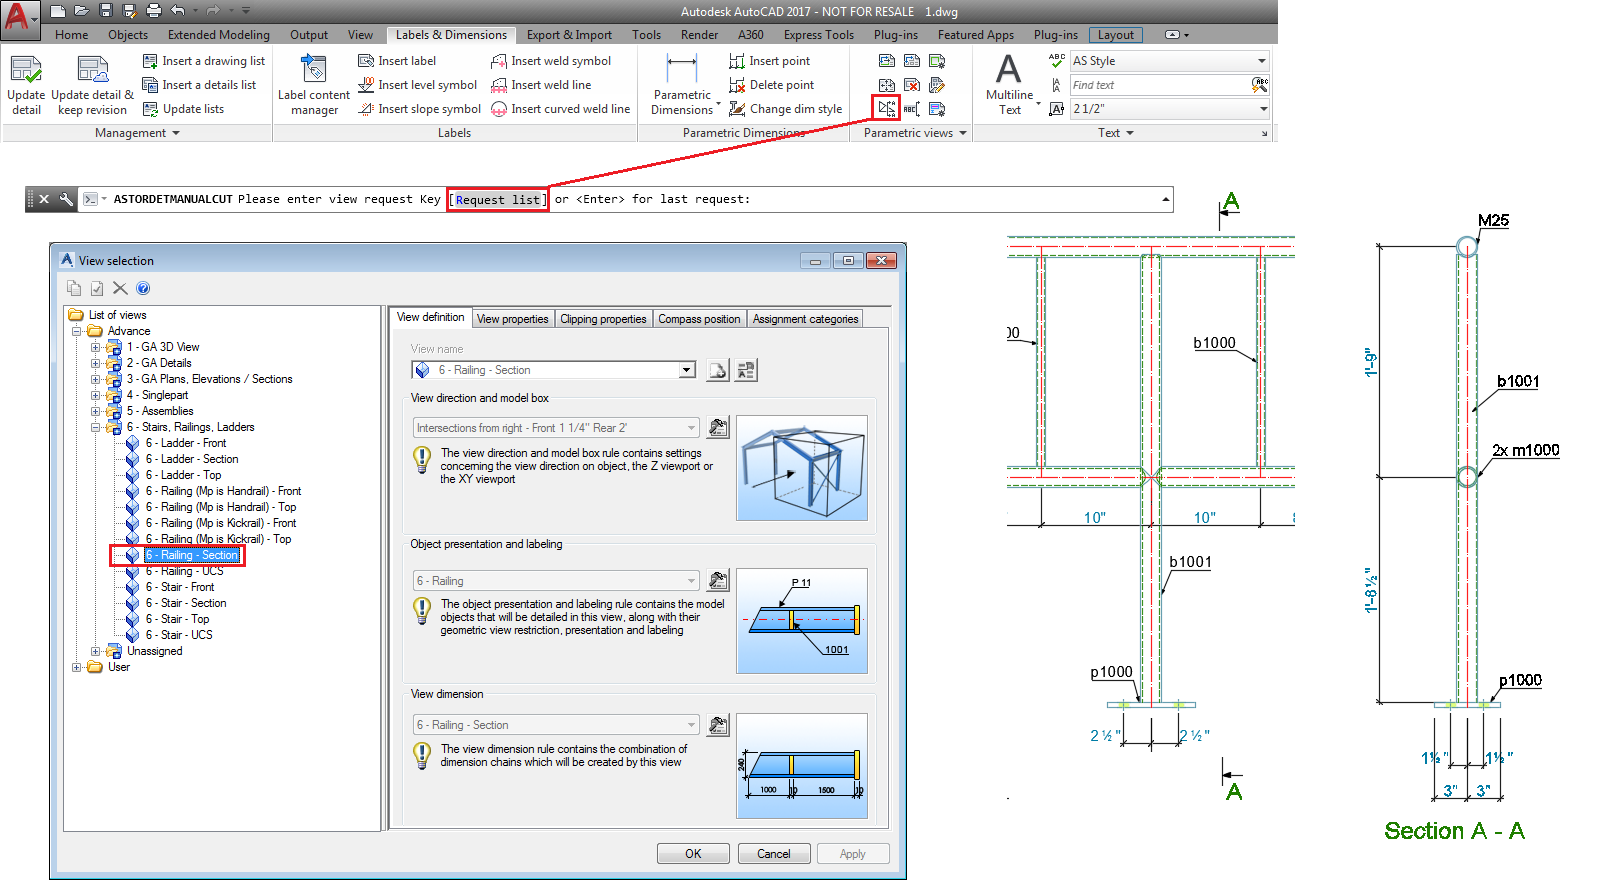Click Request list option in command line
The width and height of the screenshot is (1618, 887).
point(498,200)
